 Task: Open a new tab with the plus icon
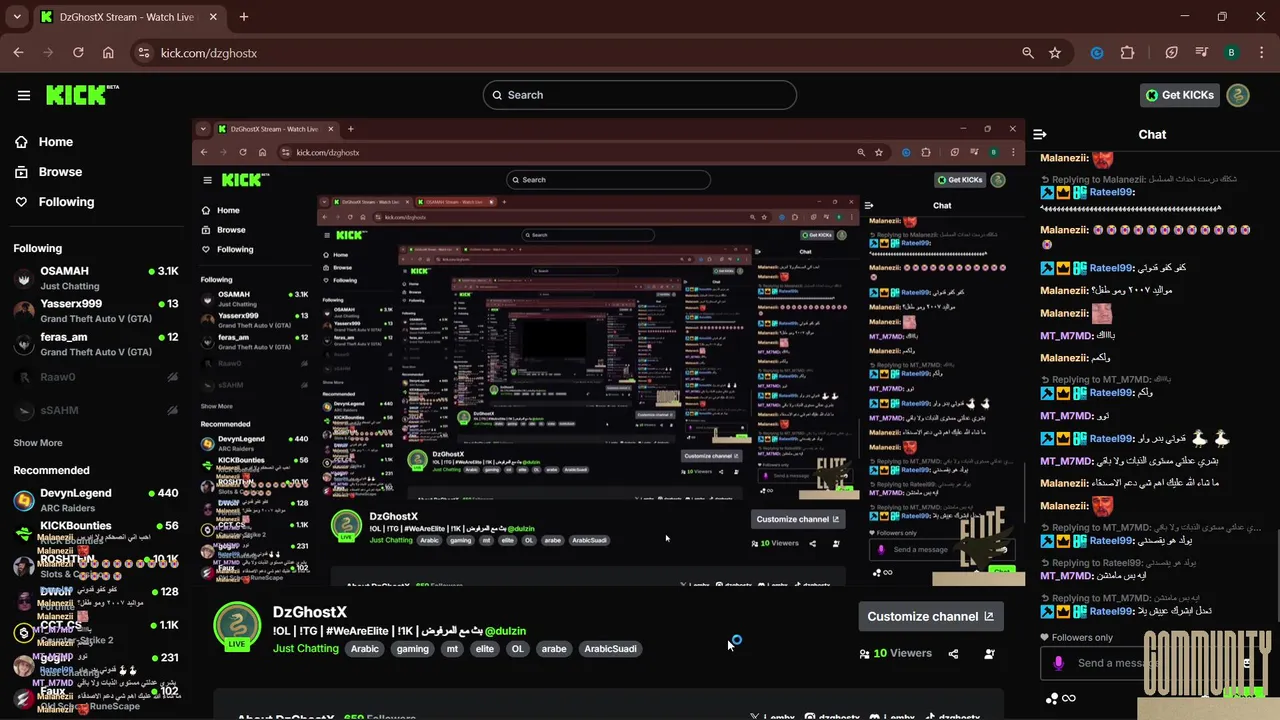point(244,17)
